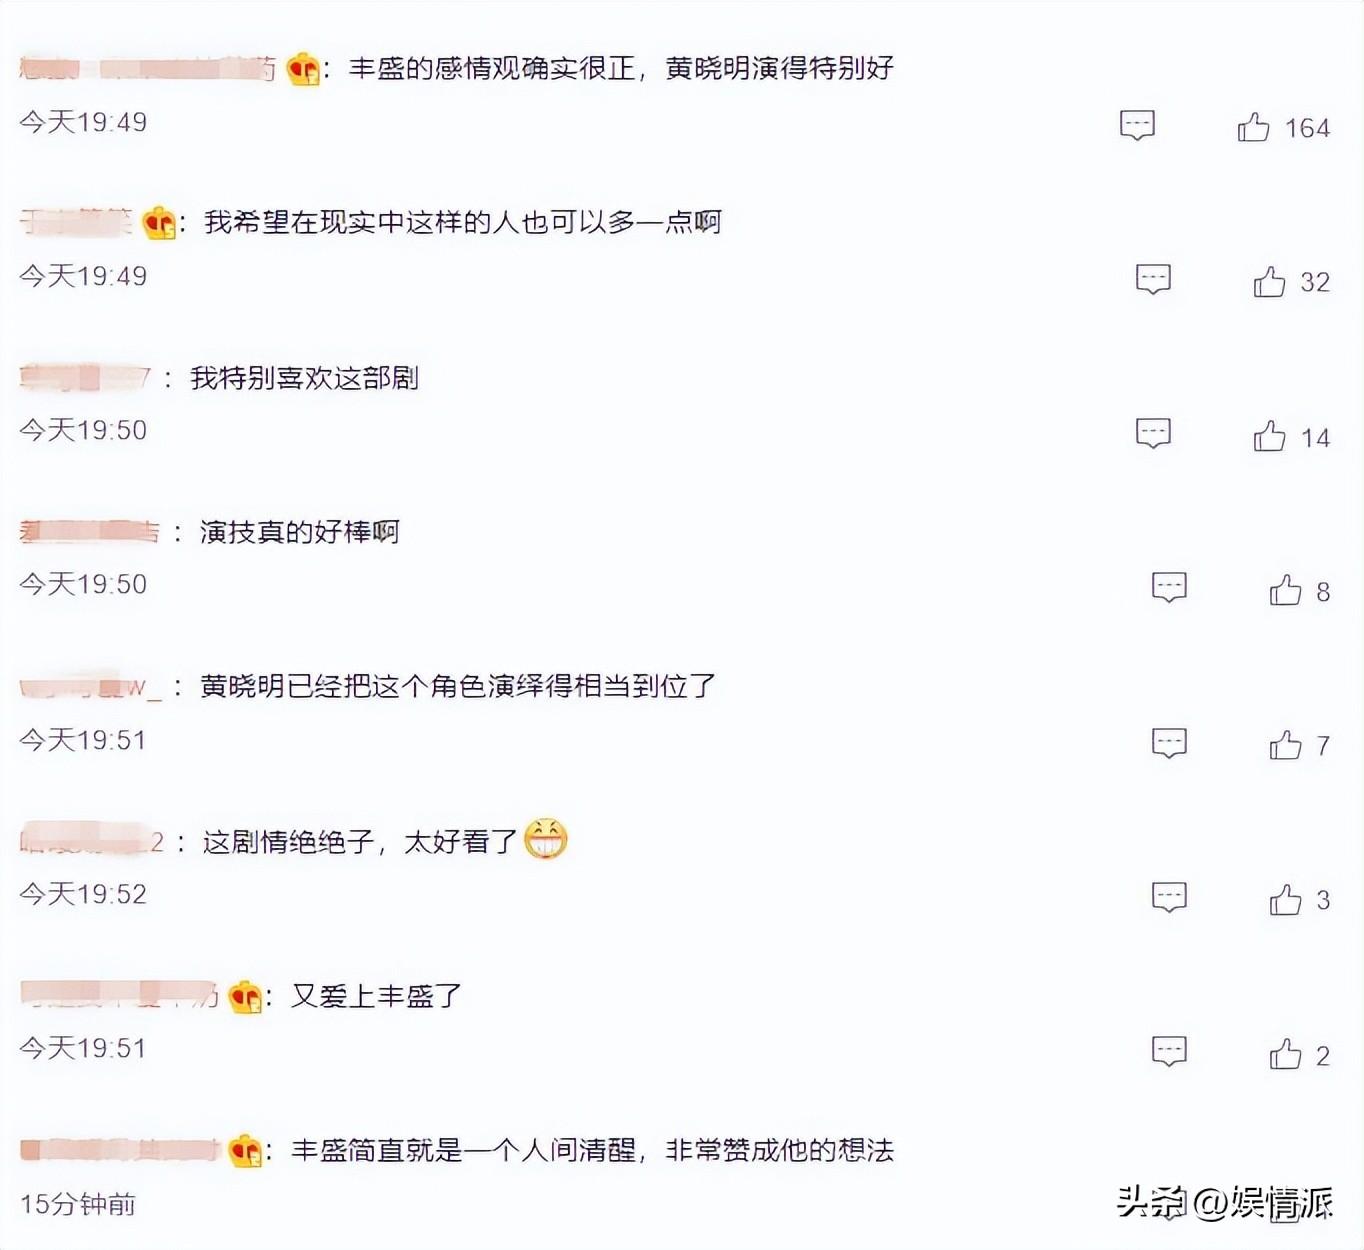1364x1250 pixels.
Task: Open the blurred username ending in 'w_'
Action: 90,687
